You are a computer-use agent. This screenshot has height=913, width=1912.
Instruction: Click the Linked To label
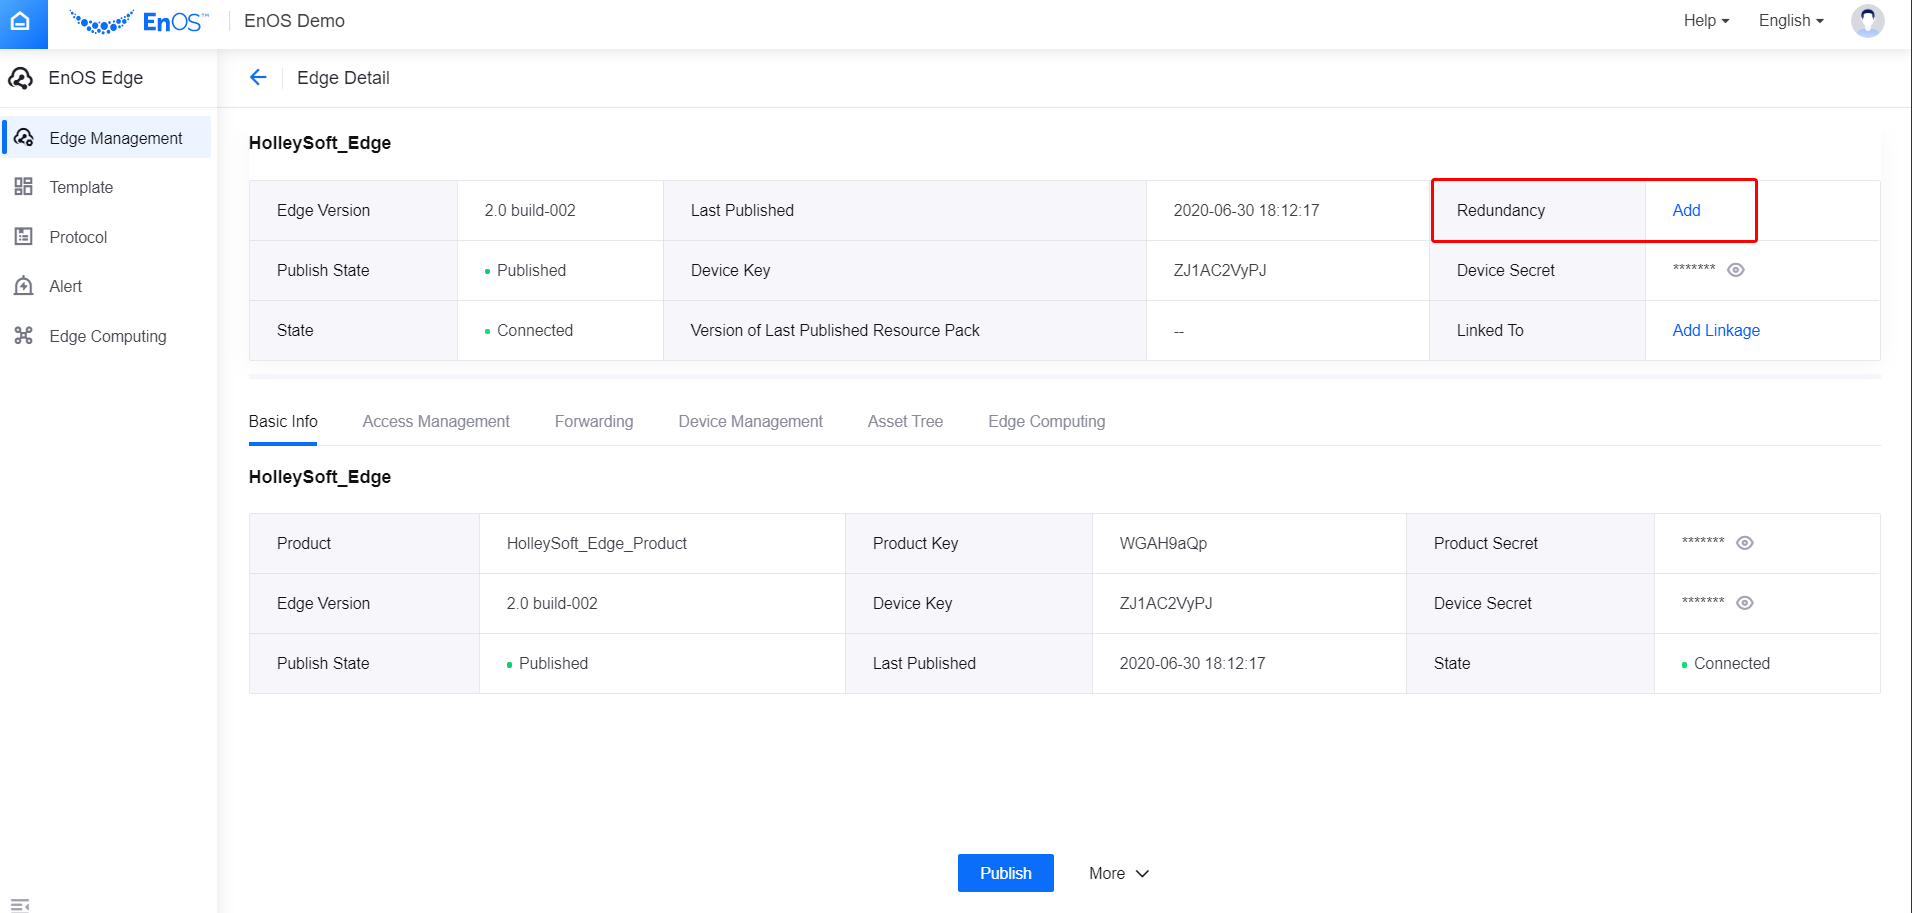click(1490, 330)
